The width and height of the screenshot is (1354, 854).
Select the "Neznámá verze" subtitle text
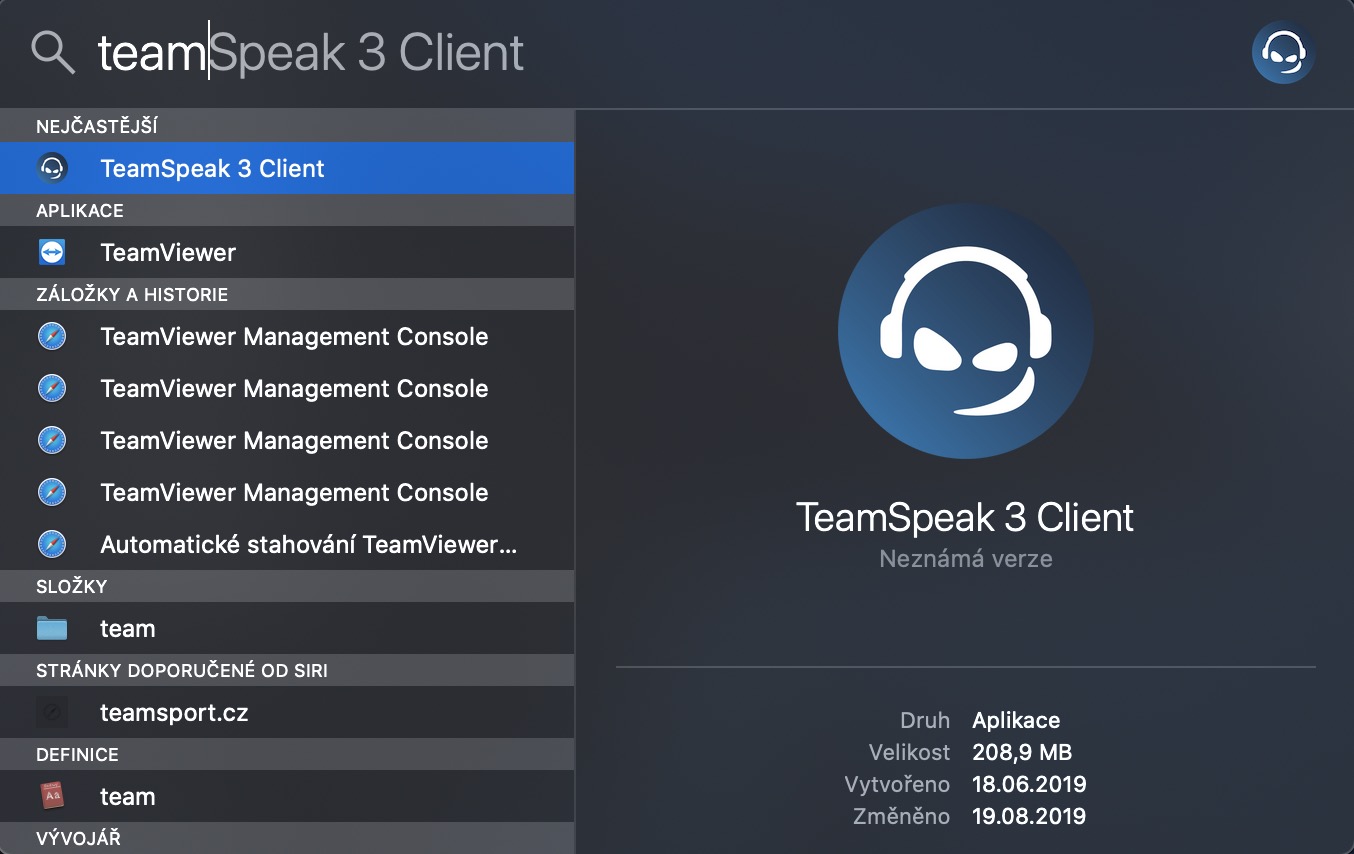click(966, 559)
